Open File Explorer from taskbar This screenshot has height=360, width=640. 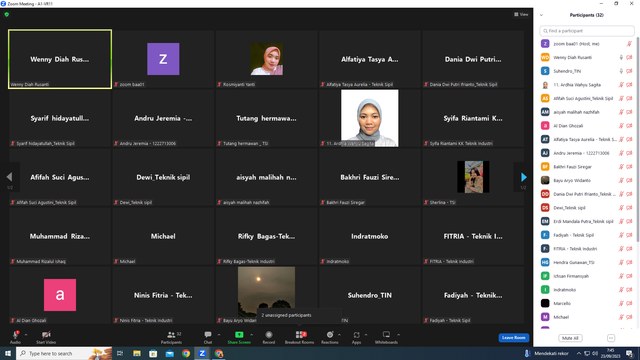(137, 353)
